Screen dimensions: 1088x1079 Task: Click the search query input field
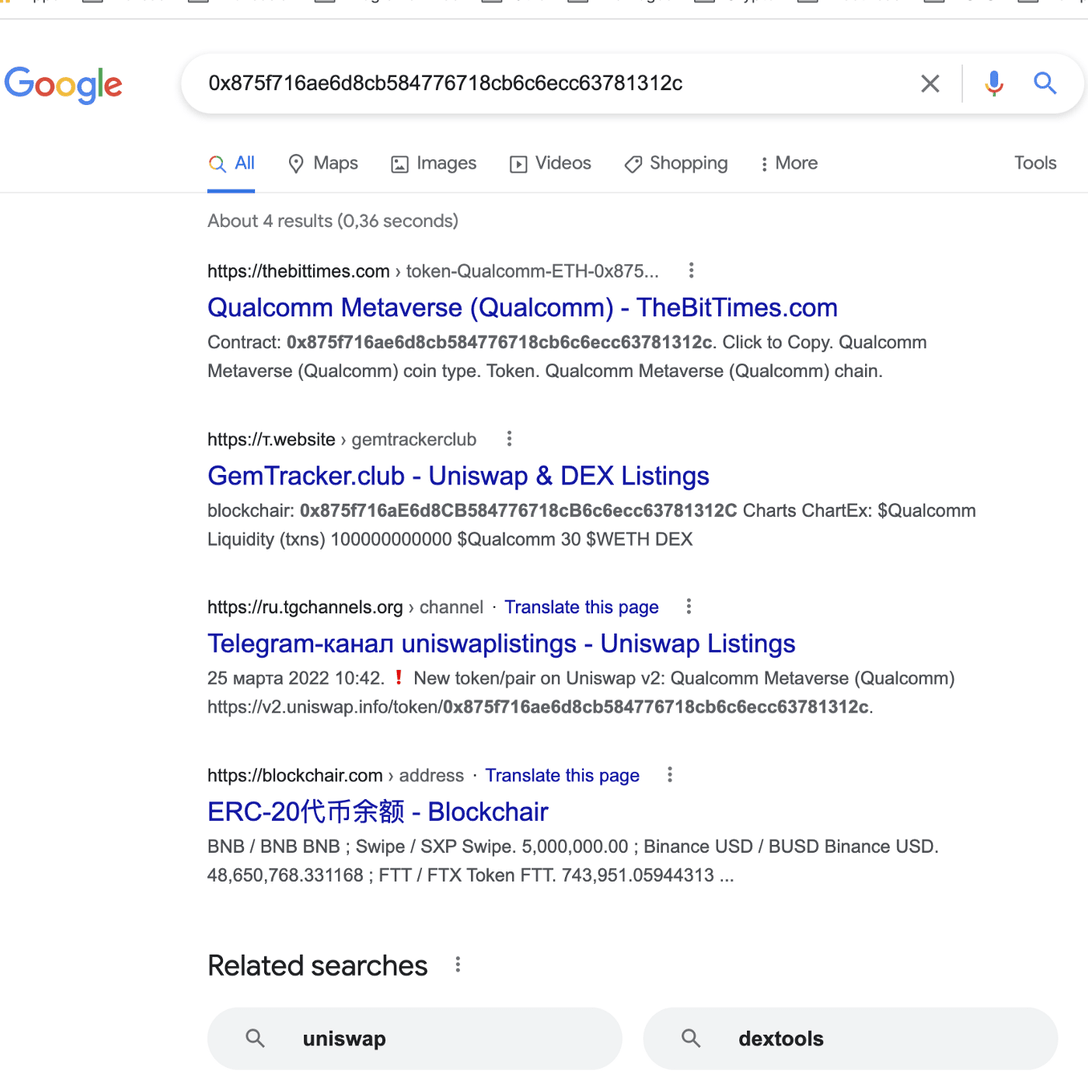[x=550, y=84]
